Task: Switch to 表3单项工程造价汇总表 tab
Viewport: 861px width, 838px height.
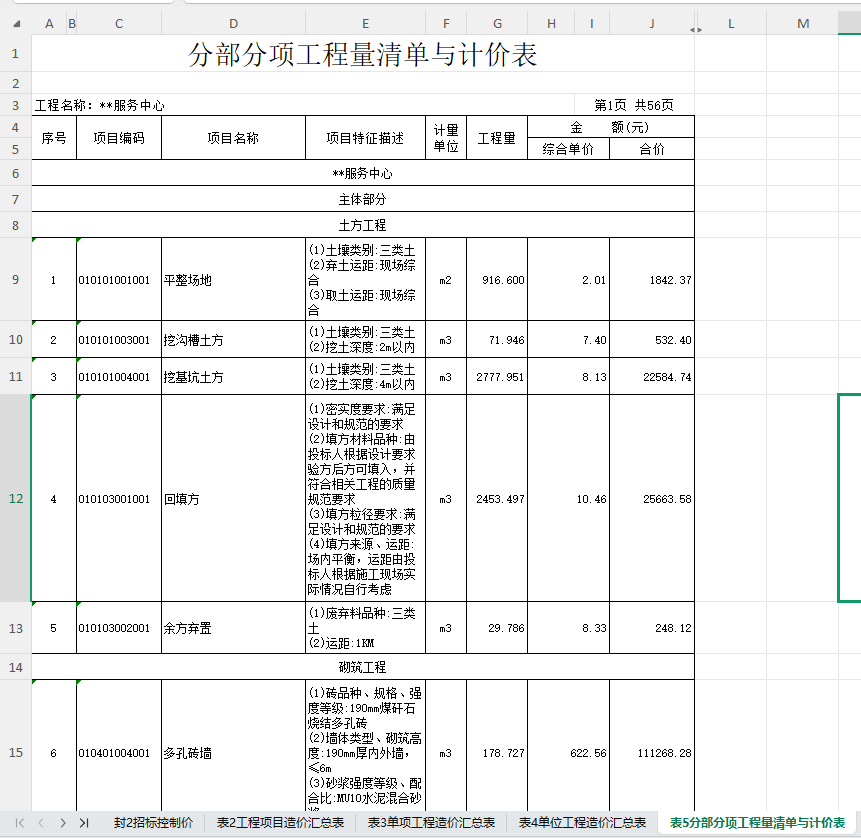Action: point(431,823)
